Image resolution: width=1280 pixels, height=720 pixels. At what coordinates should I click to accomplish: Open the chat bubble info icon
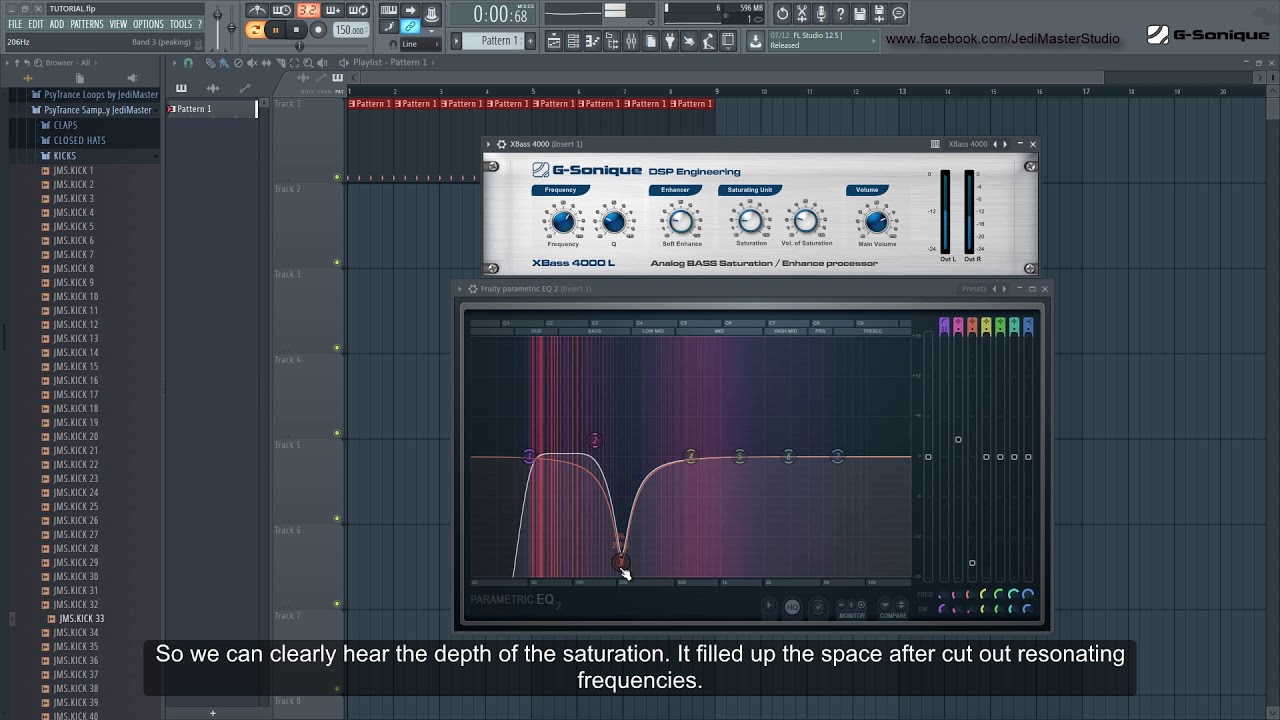point(899,13)
